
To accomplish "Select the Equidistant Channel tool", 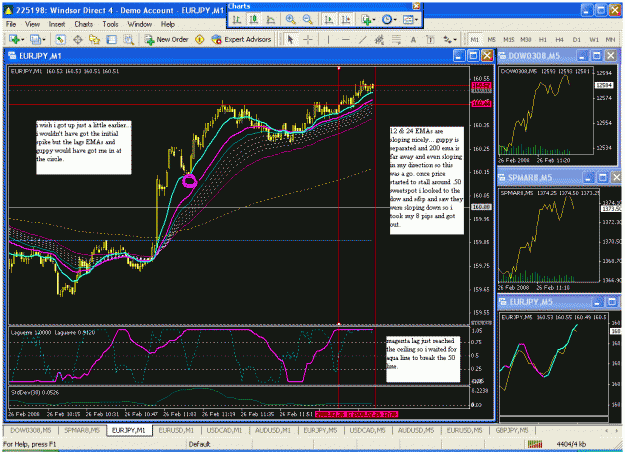I will pos(379,39).
